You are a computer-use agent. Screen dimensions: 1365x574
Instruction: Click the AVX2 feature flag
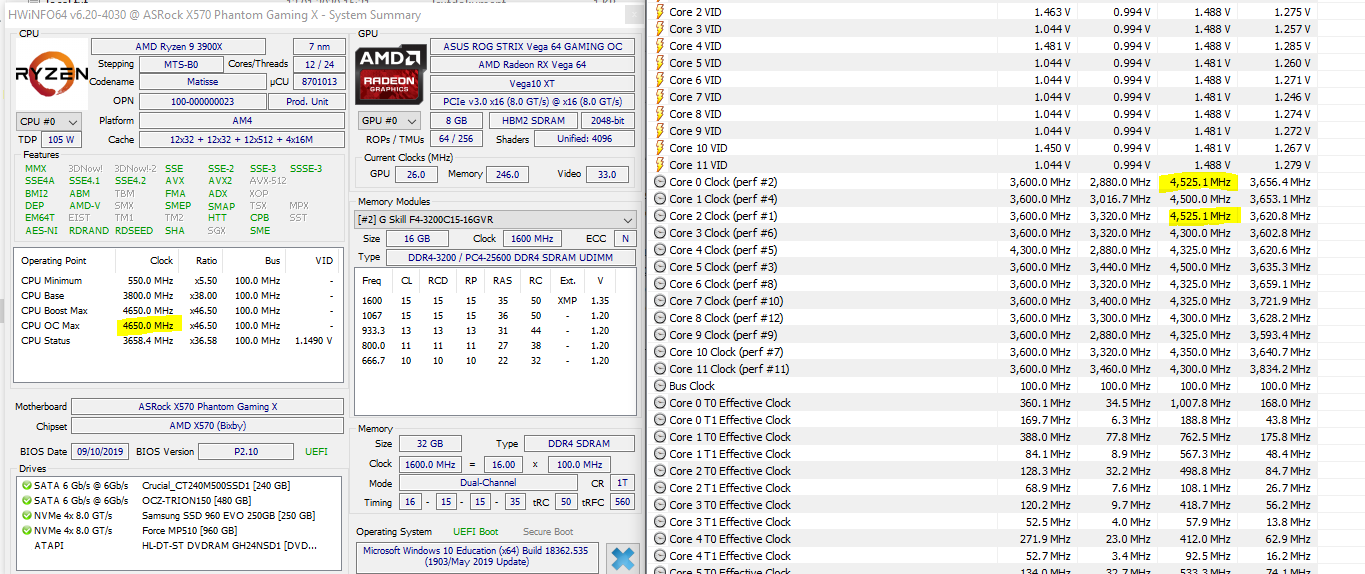click(220, 181)
